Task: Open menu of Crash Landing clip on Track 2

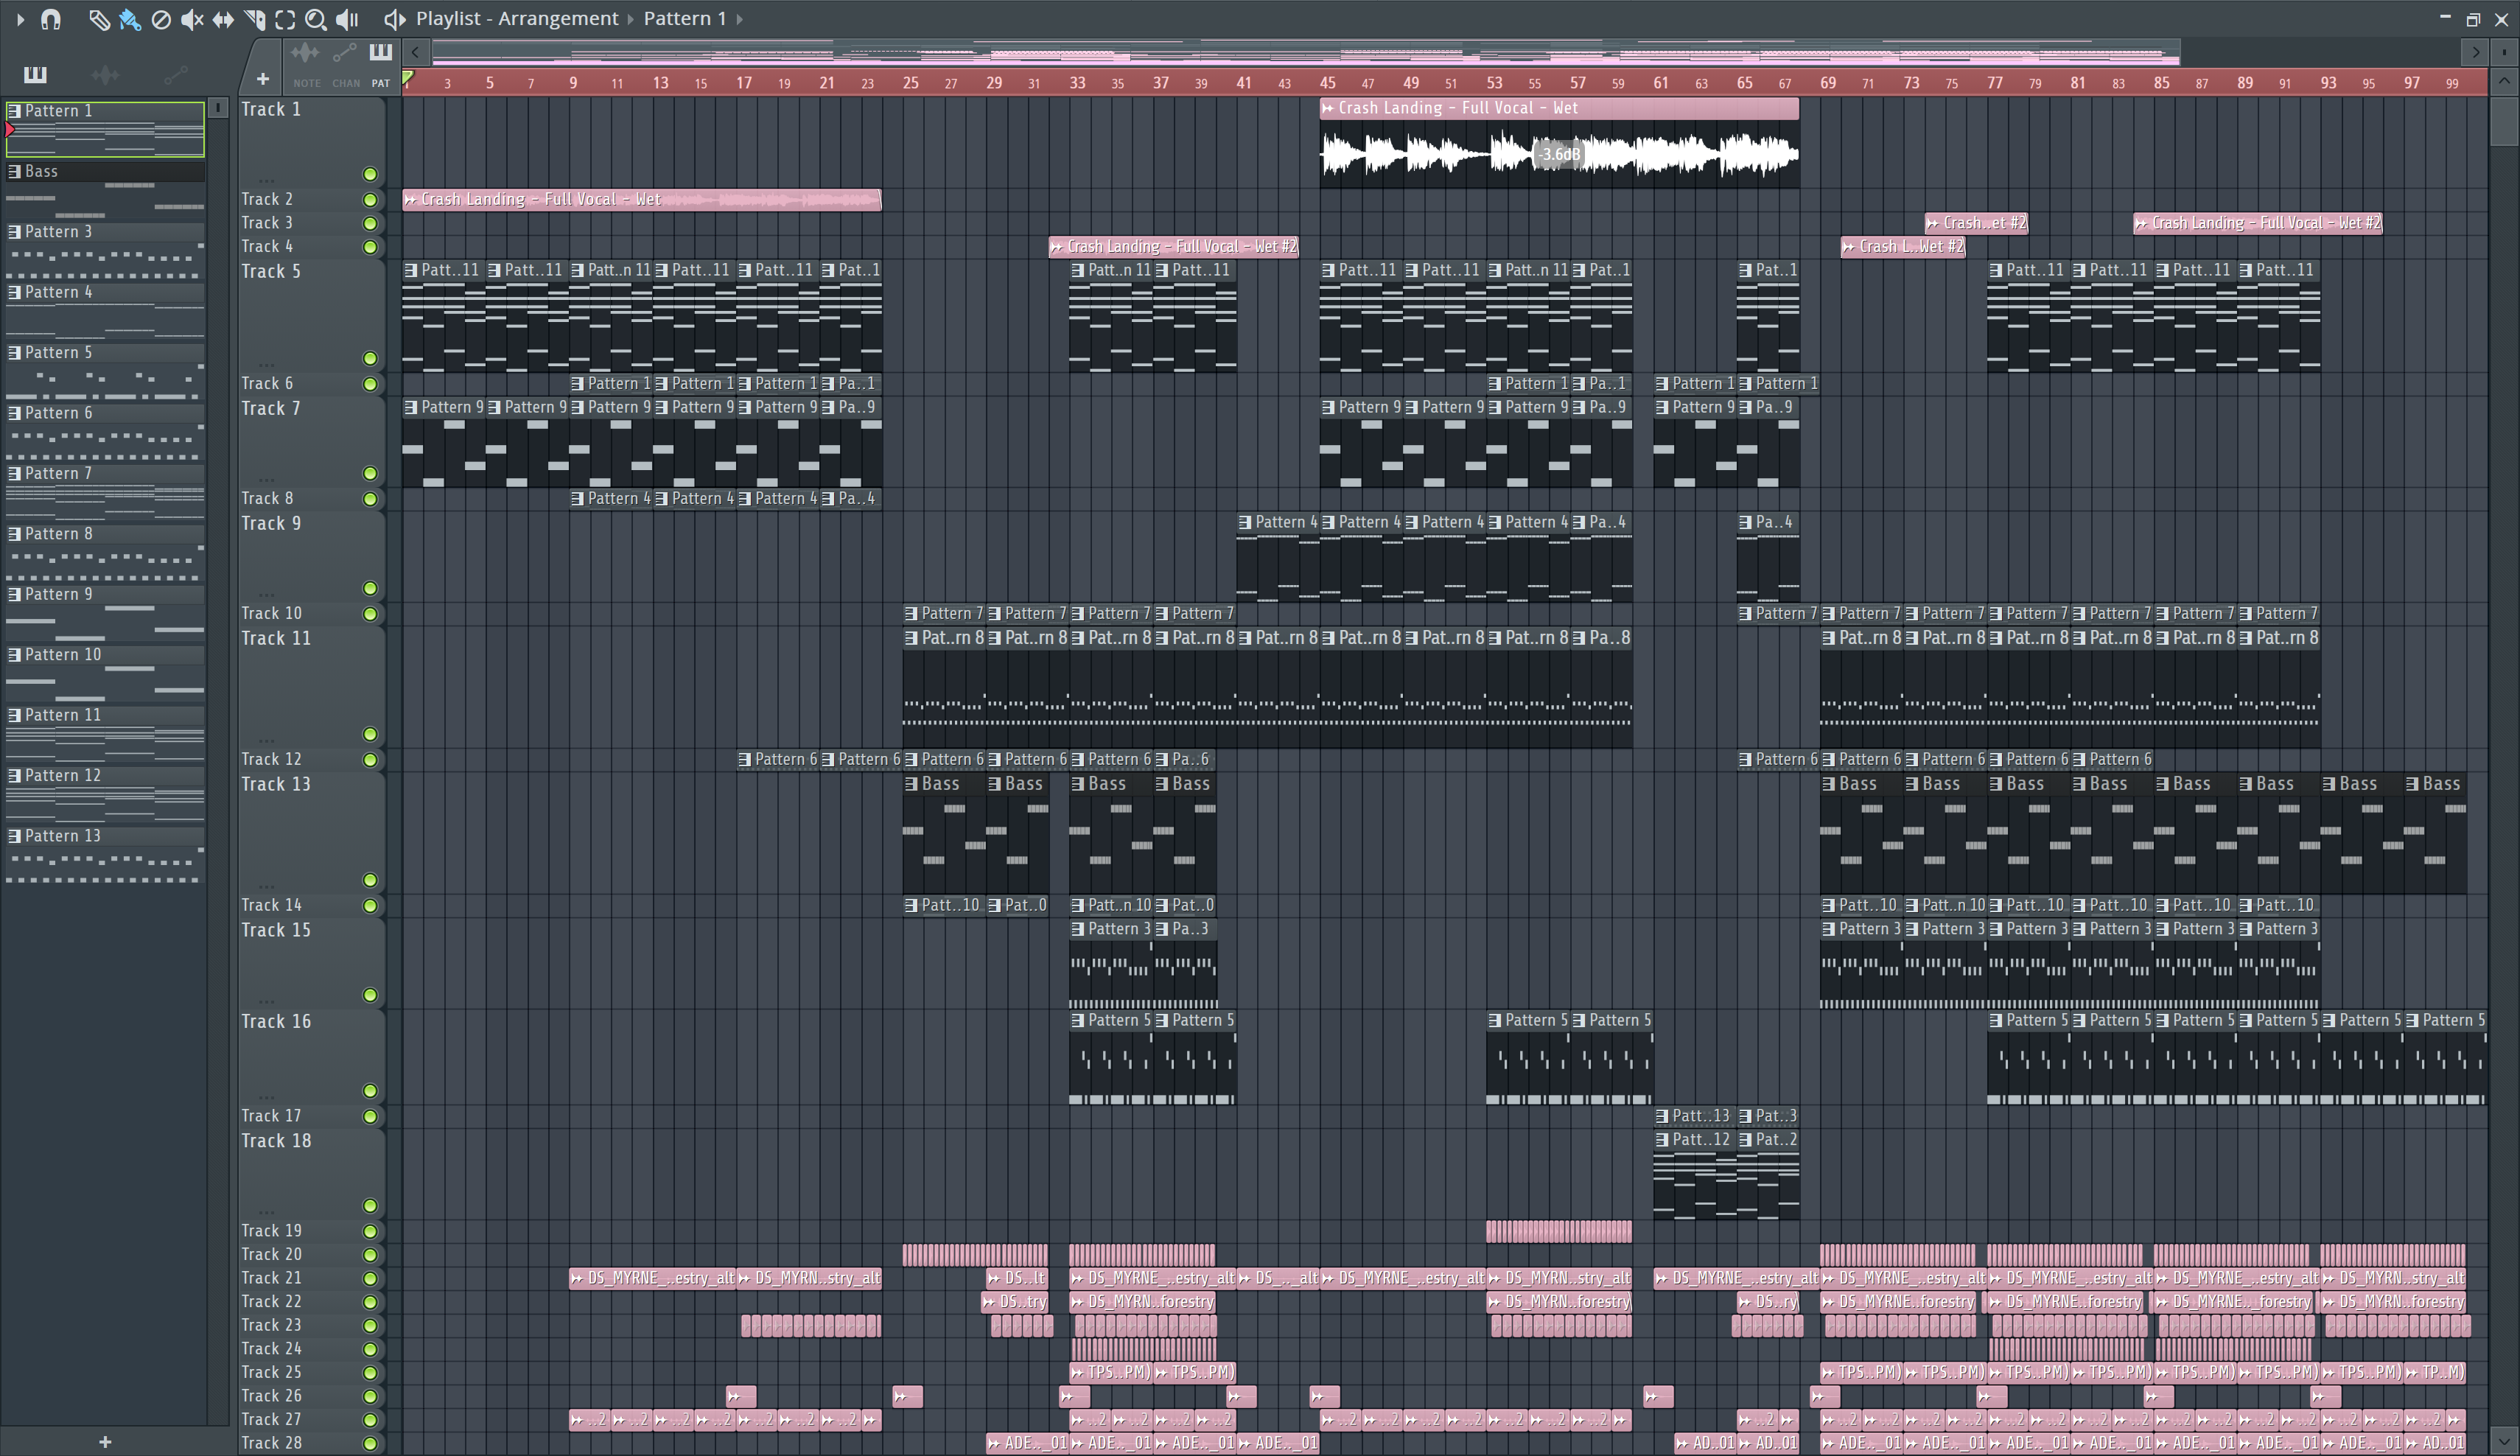Action: (x=410, y=200)
